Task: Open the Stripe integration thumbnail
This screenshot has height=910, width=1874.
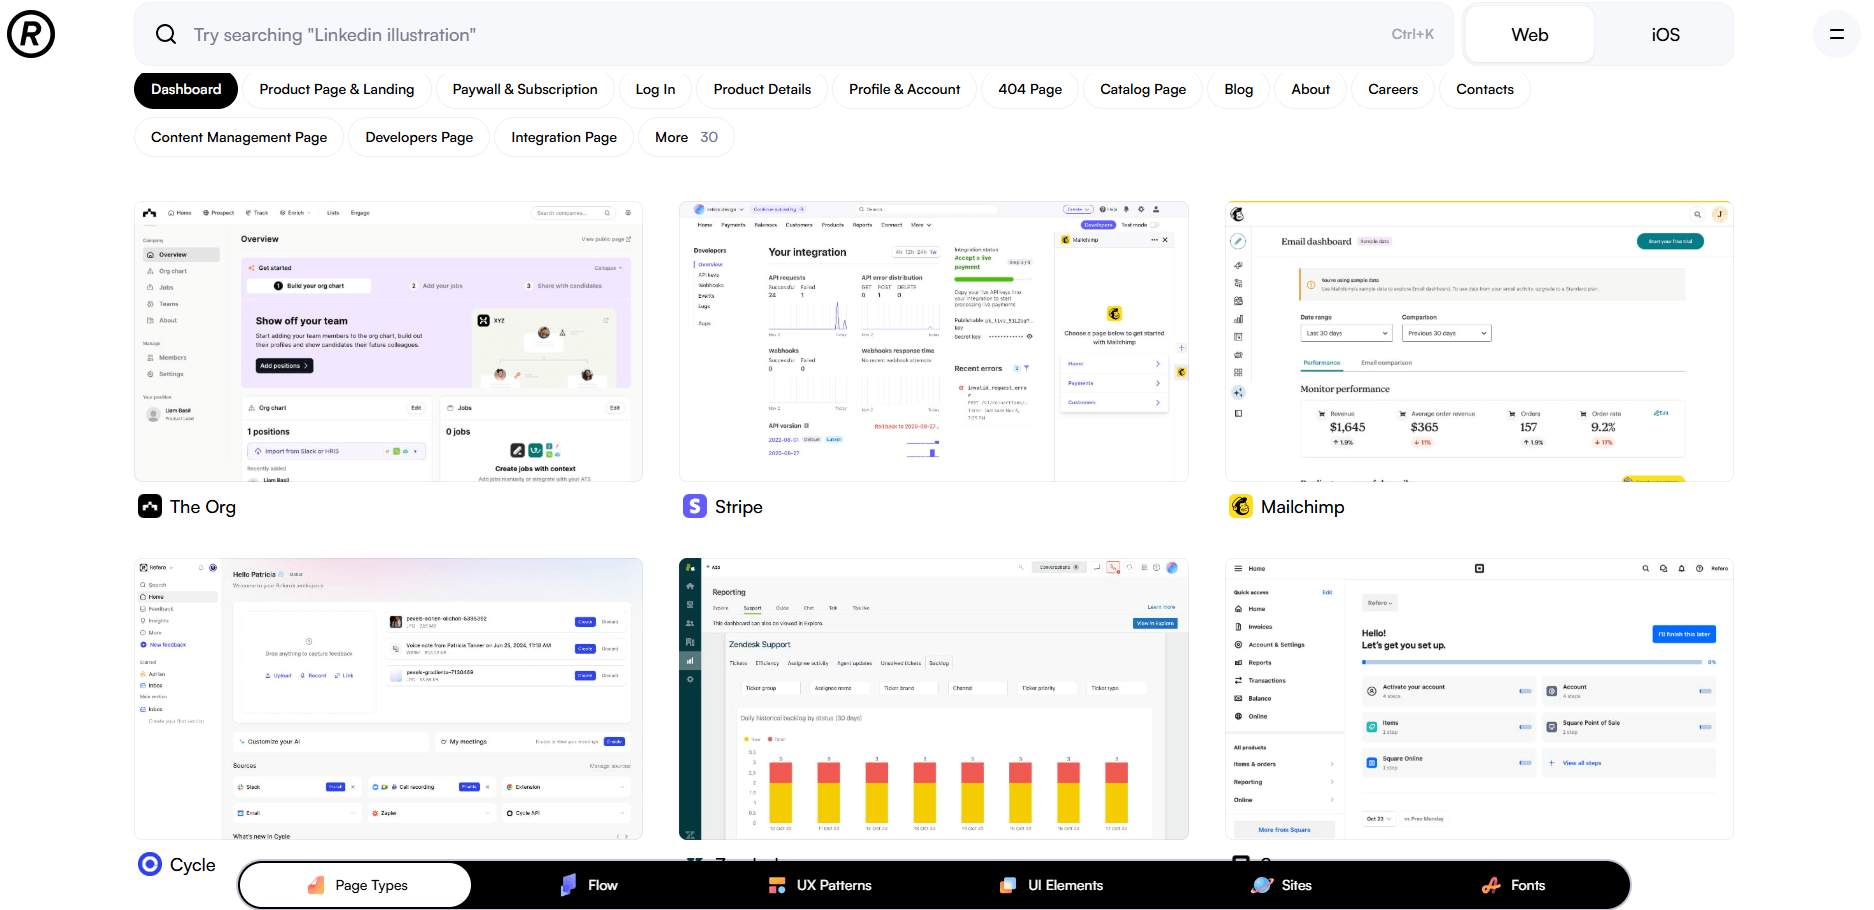Action: click(x=934, y=341)
